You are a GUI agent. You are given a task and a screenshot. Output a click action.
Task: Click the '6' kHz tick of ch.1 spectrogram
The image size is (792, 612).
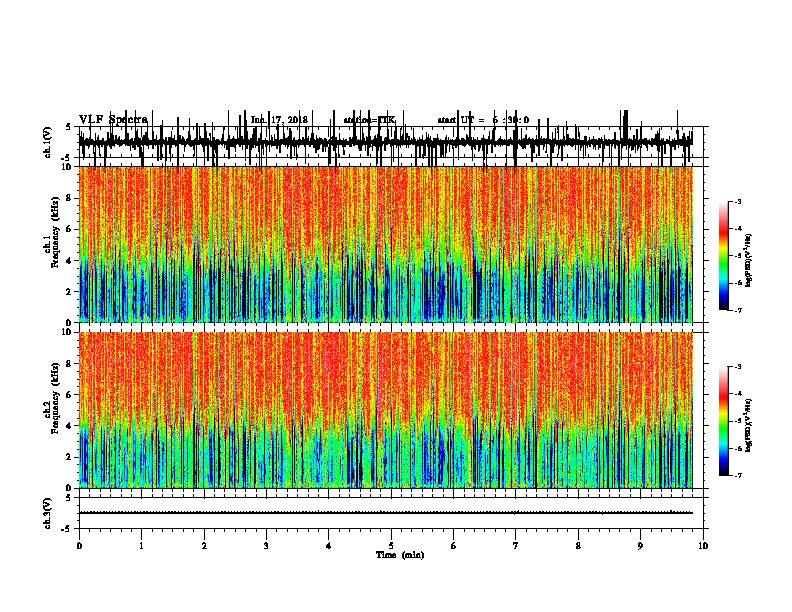coord(70,229)
